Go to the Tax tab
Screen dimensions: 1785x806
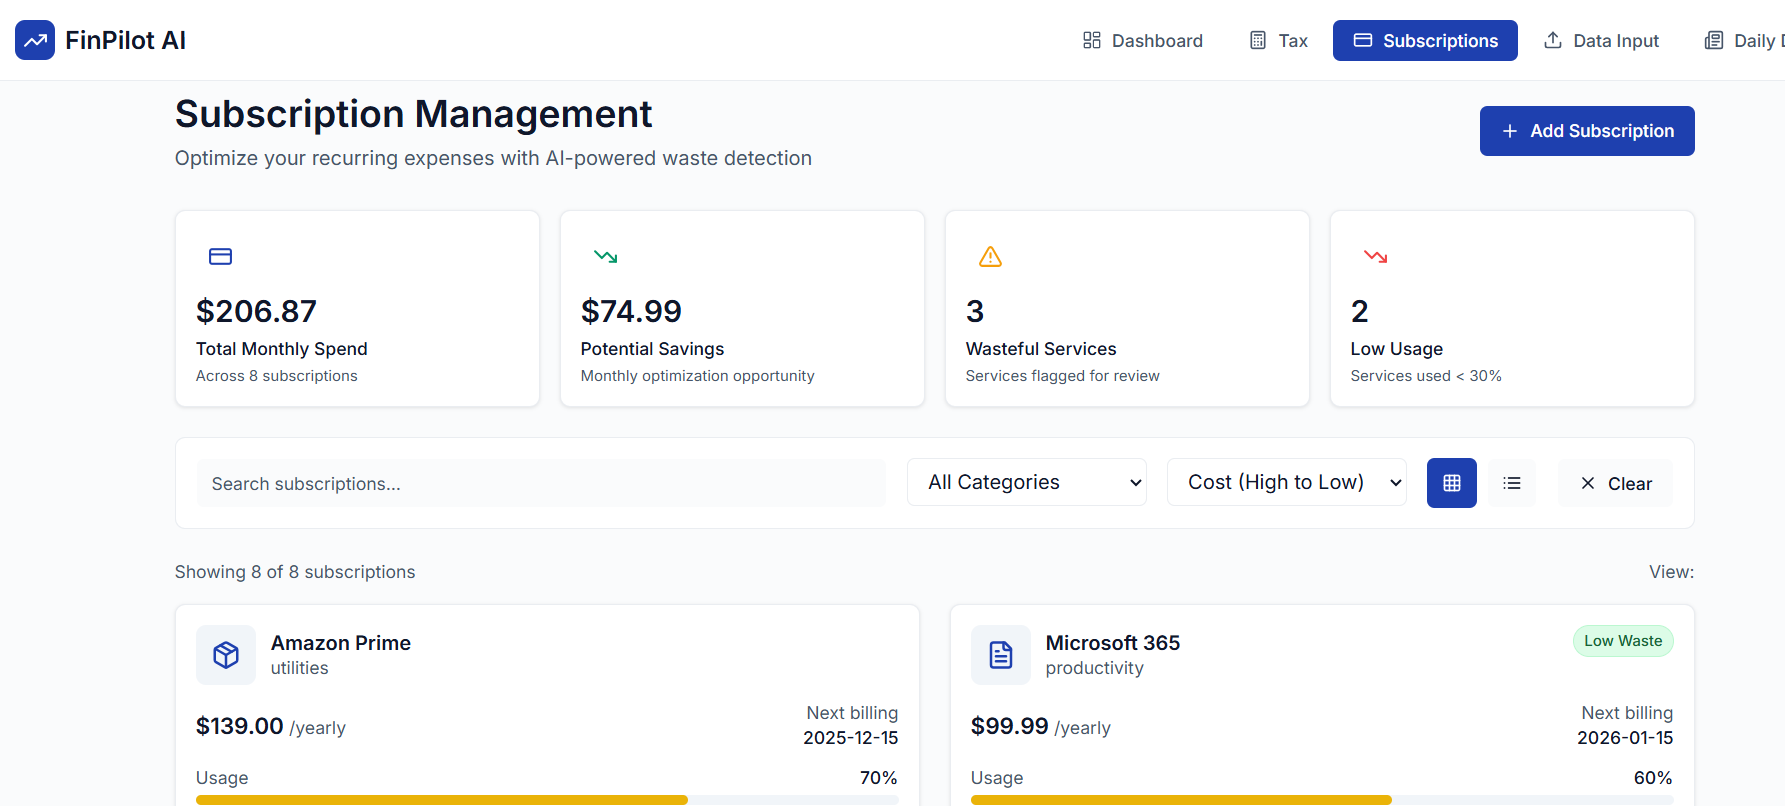click(x=1278, y=40)
